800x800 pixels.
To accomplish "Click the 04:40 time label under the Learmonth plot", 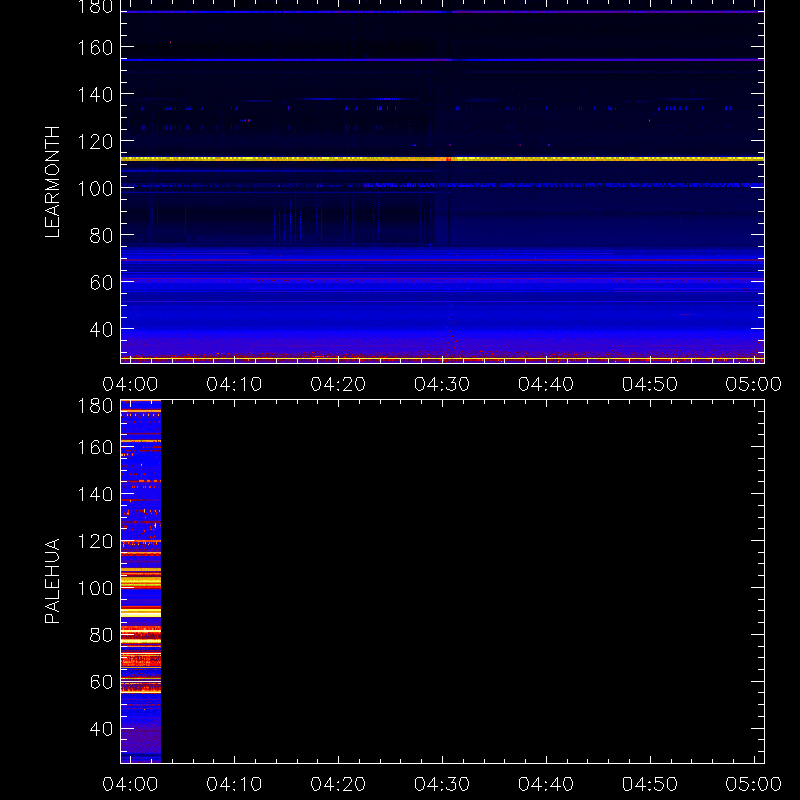I will [546, 384].
